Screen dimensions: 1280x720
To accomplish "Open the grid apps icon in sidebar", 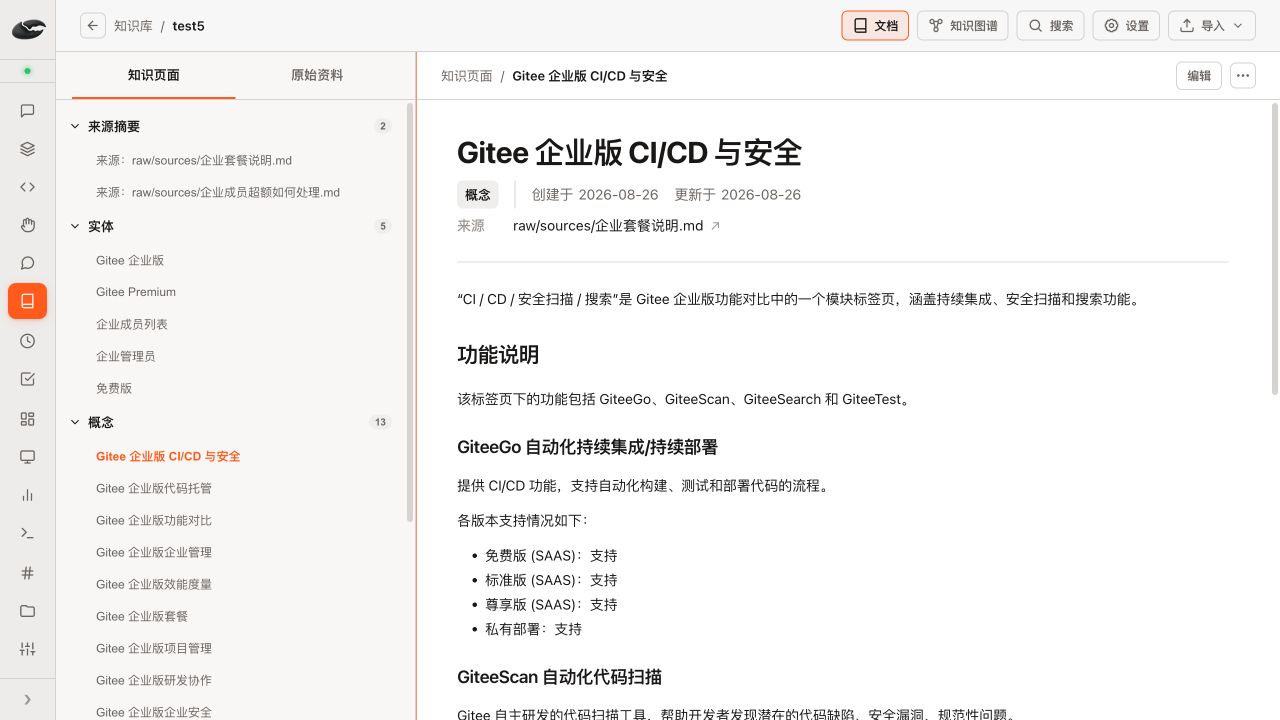I will [28, 419].
